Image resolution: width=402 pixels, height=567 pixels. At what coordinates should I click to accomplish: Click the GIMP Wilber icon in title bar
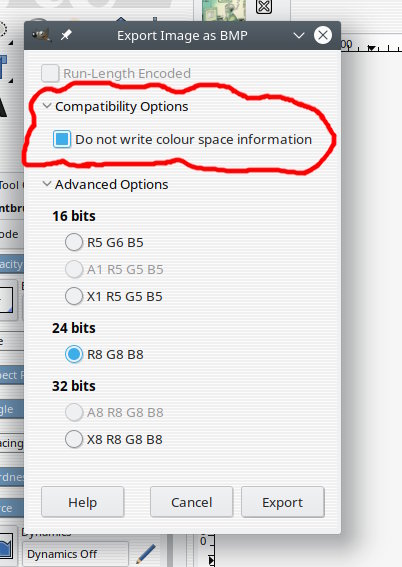click(x=41, y=35)
